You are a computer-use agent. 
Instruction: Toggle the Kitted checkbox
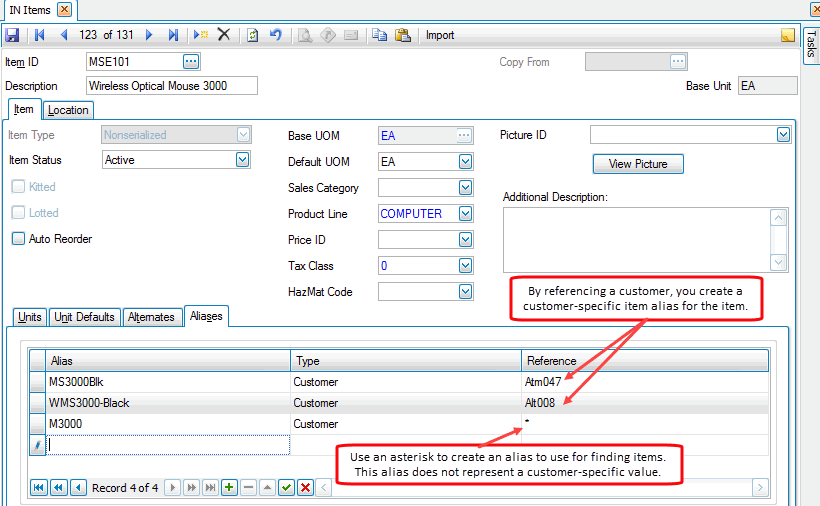pos(18,187)
